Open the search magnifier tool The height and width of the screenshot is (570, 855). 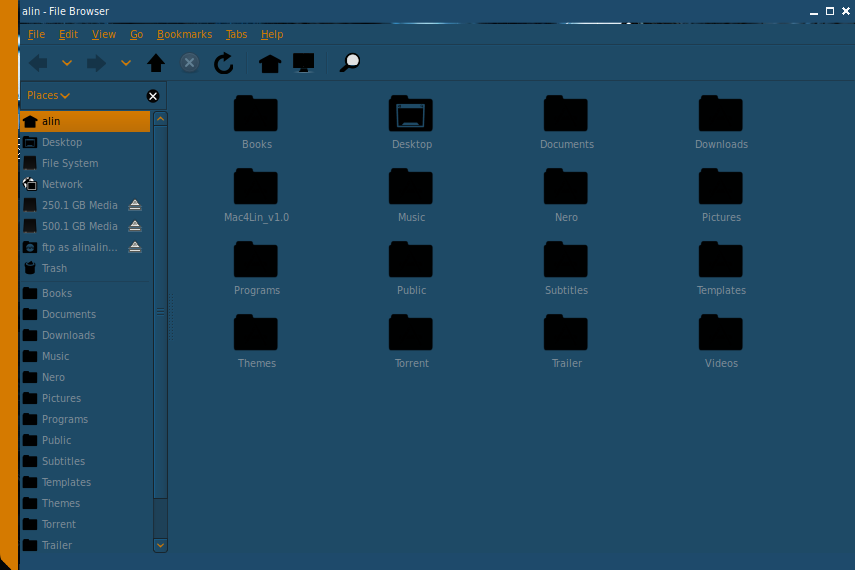tap(350, 63)
